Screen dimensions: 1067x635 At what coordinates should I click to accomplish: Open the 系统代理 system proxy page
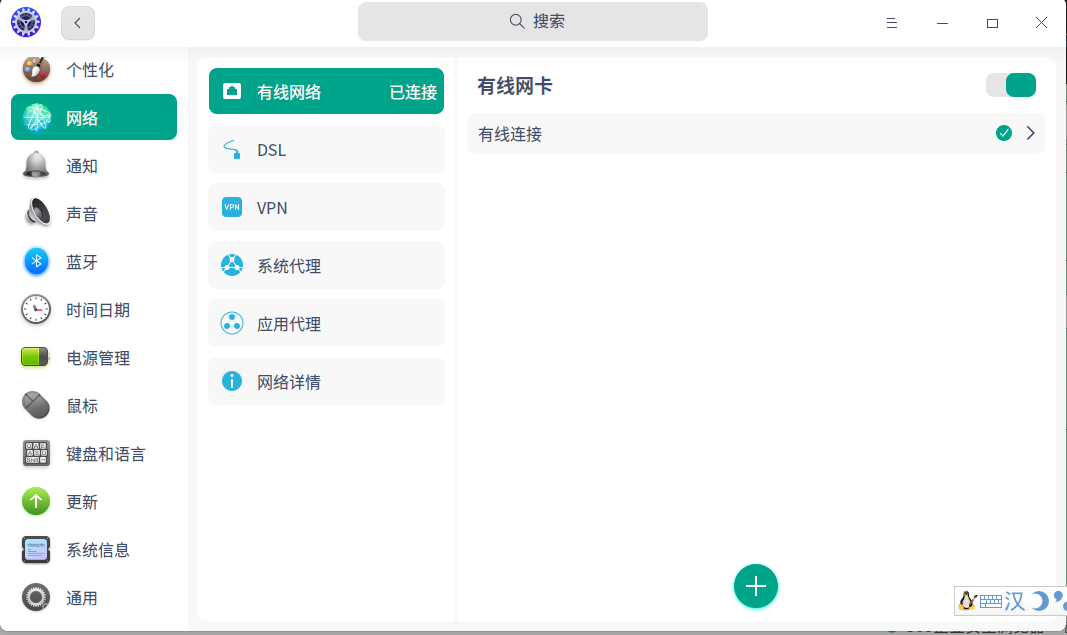tap(327, 265)
